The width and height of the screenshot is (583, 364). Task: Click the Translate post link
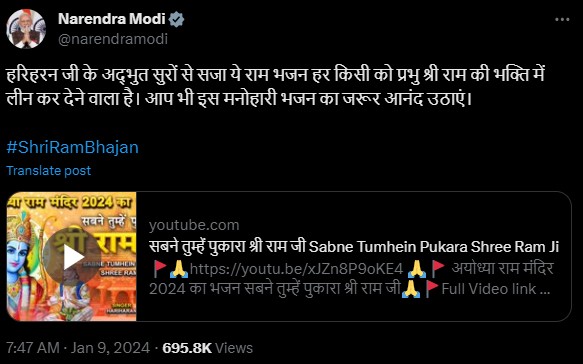[x=48, y=171]
